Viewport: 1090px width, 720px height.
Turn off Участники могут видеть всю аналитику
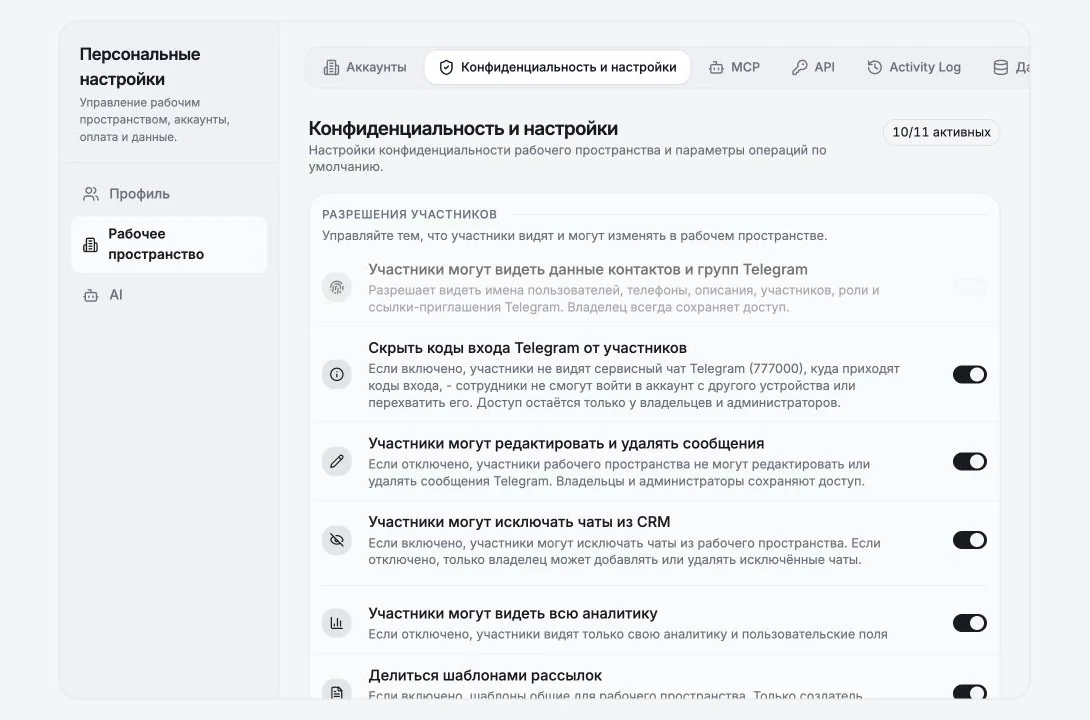pos(970,623)
